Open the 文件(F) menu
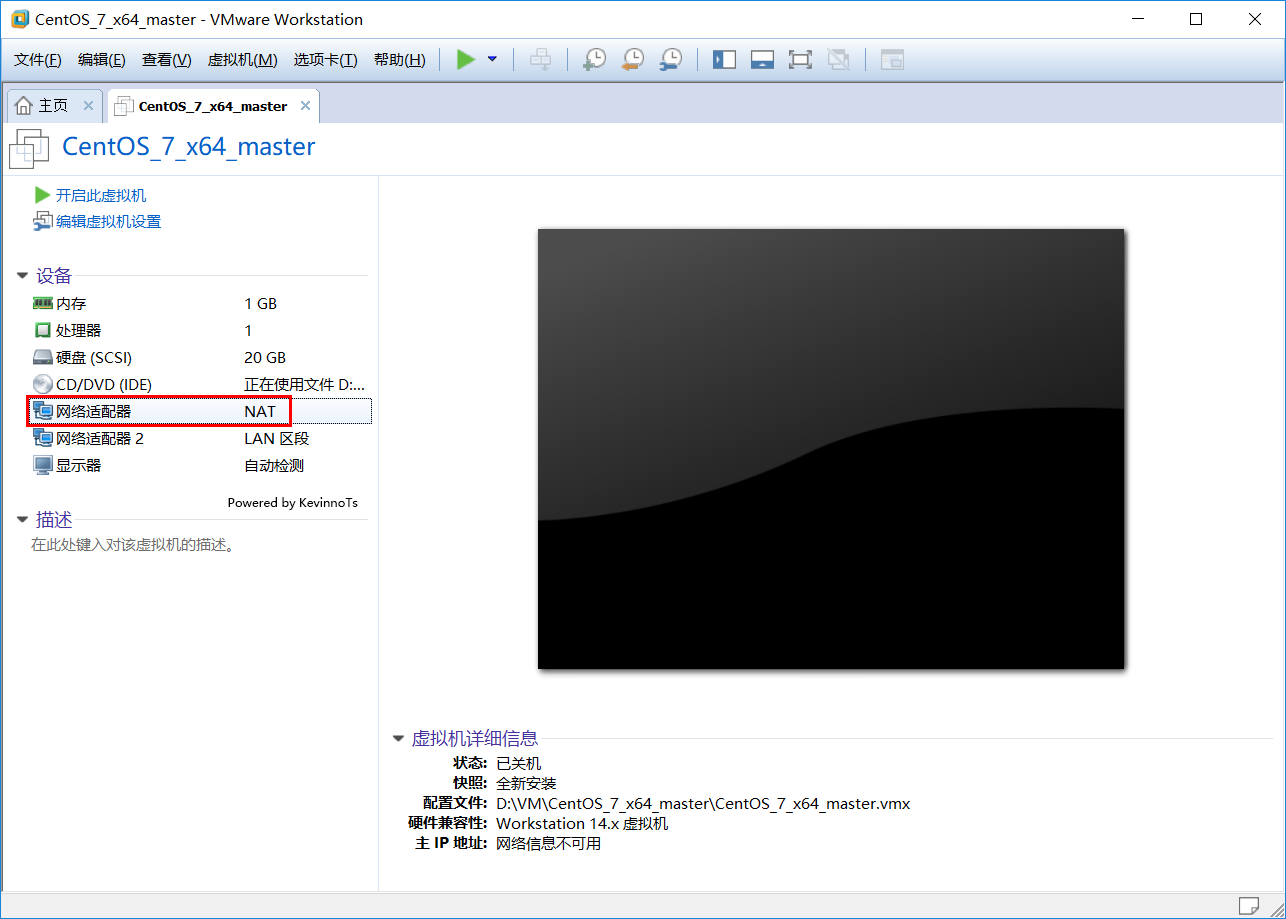Viewport: 1286px width, 919px height. pos(38,60)
